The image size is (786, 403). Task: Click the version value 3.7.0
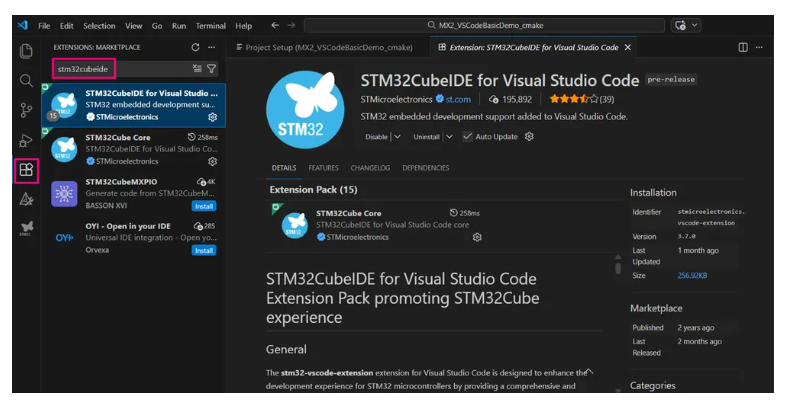point(686,236)
